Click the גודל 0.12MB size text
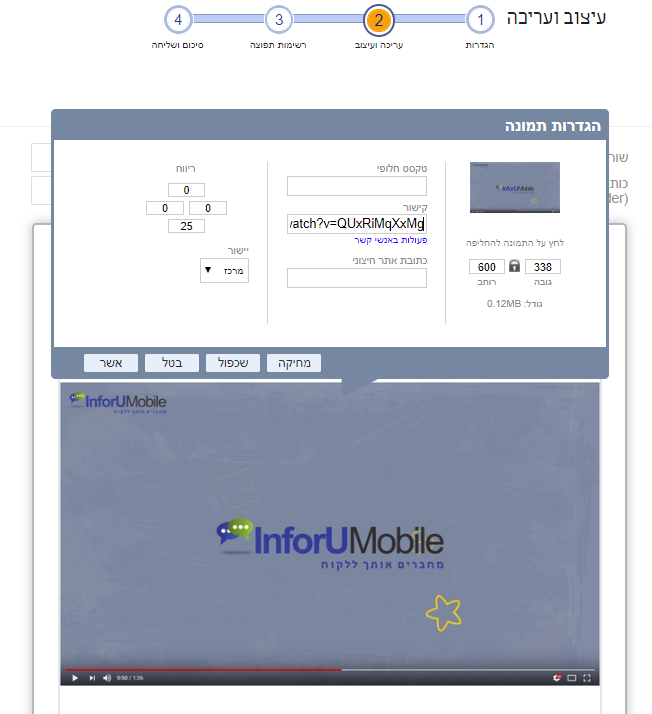652x714 pixels. [x=514, y=304]
